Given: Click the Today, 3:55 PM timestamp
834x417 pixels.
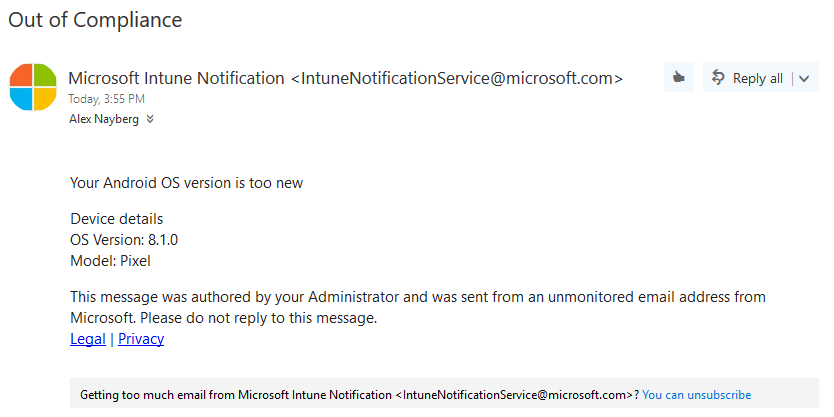Looking at the screenshot, I should [107, 99].
